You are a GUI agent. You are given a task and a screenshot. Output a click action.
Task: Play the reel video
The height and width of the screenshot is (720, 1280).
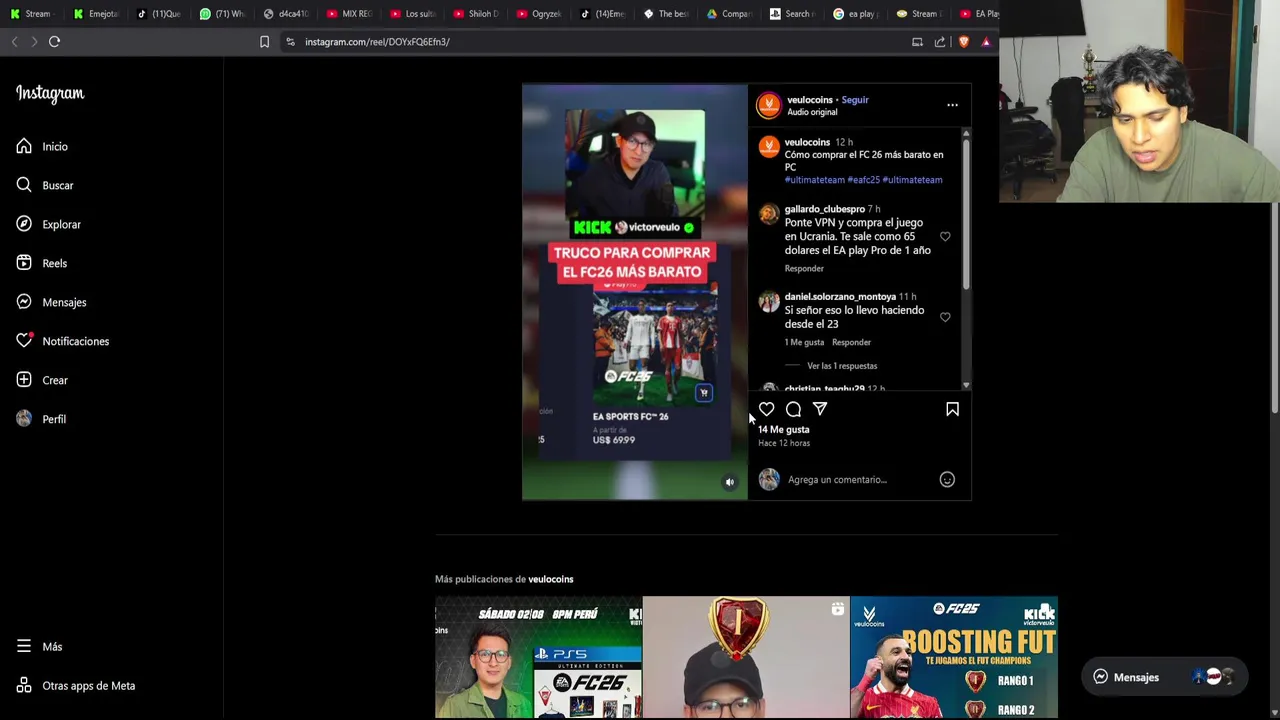(634, 292)
